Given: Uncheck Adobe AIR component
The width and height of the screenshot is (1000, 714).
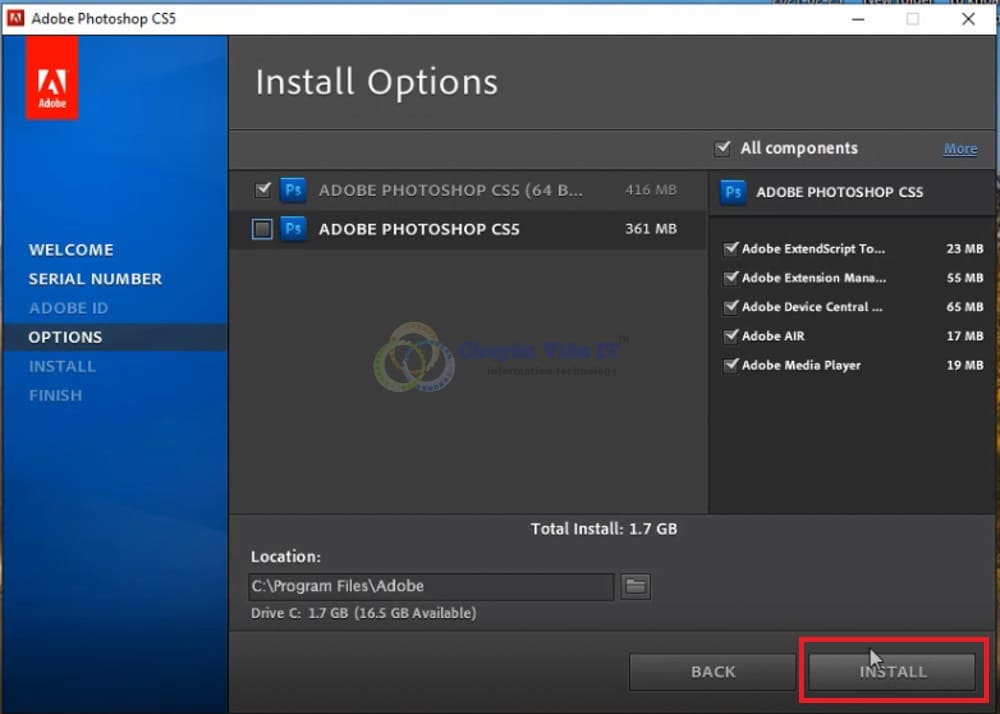Looking at the screenshot, I should (731, 336).
